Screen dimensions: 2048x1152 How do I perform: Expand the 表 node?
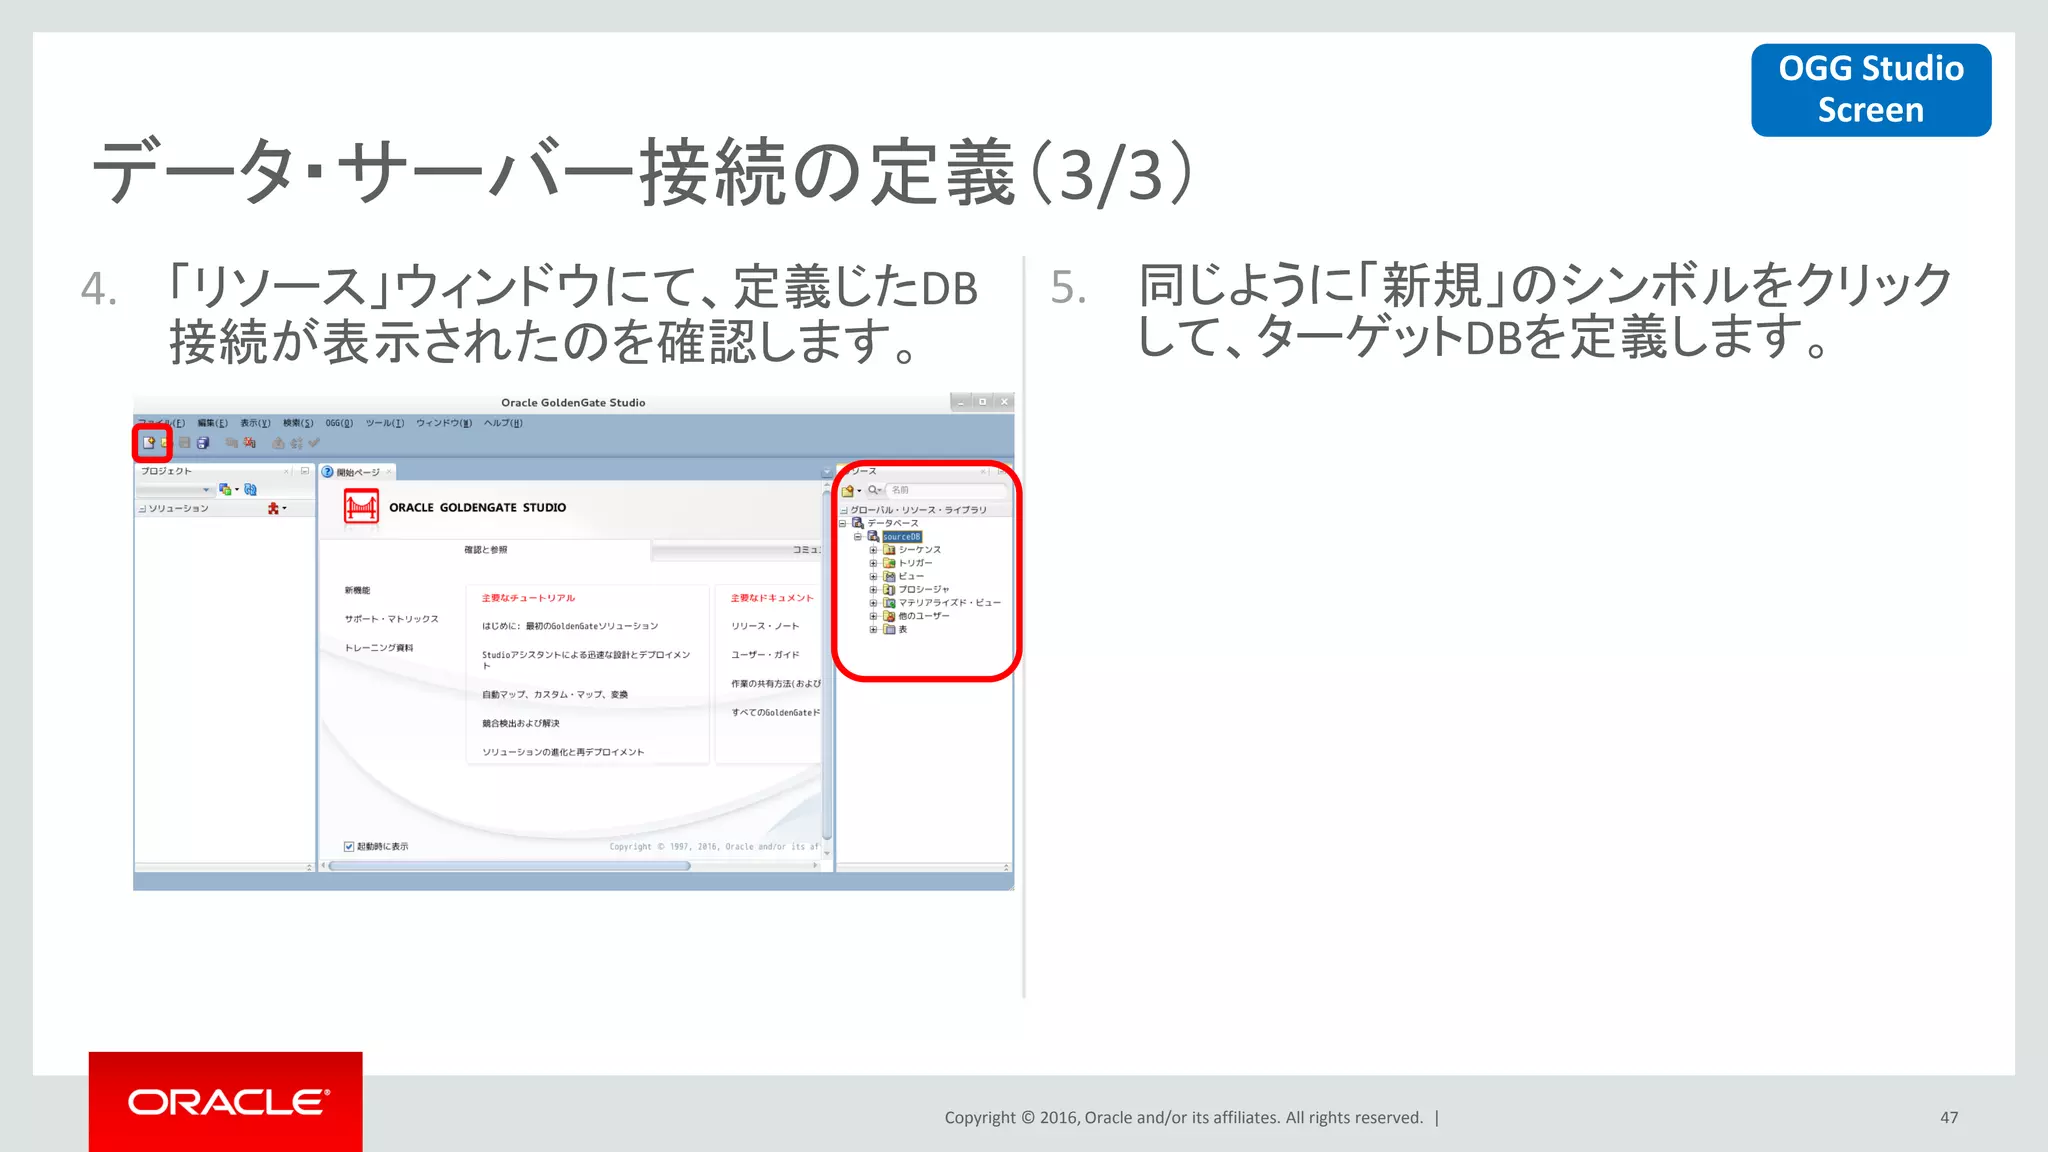[x=873, y=629]
